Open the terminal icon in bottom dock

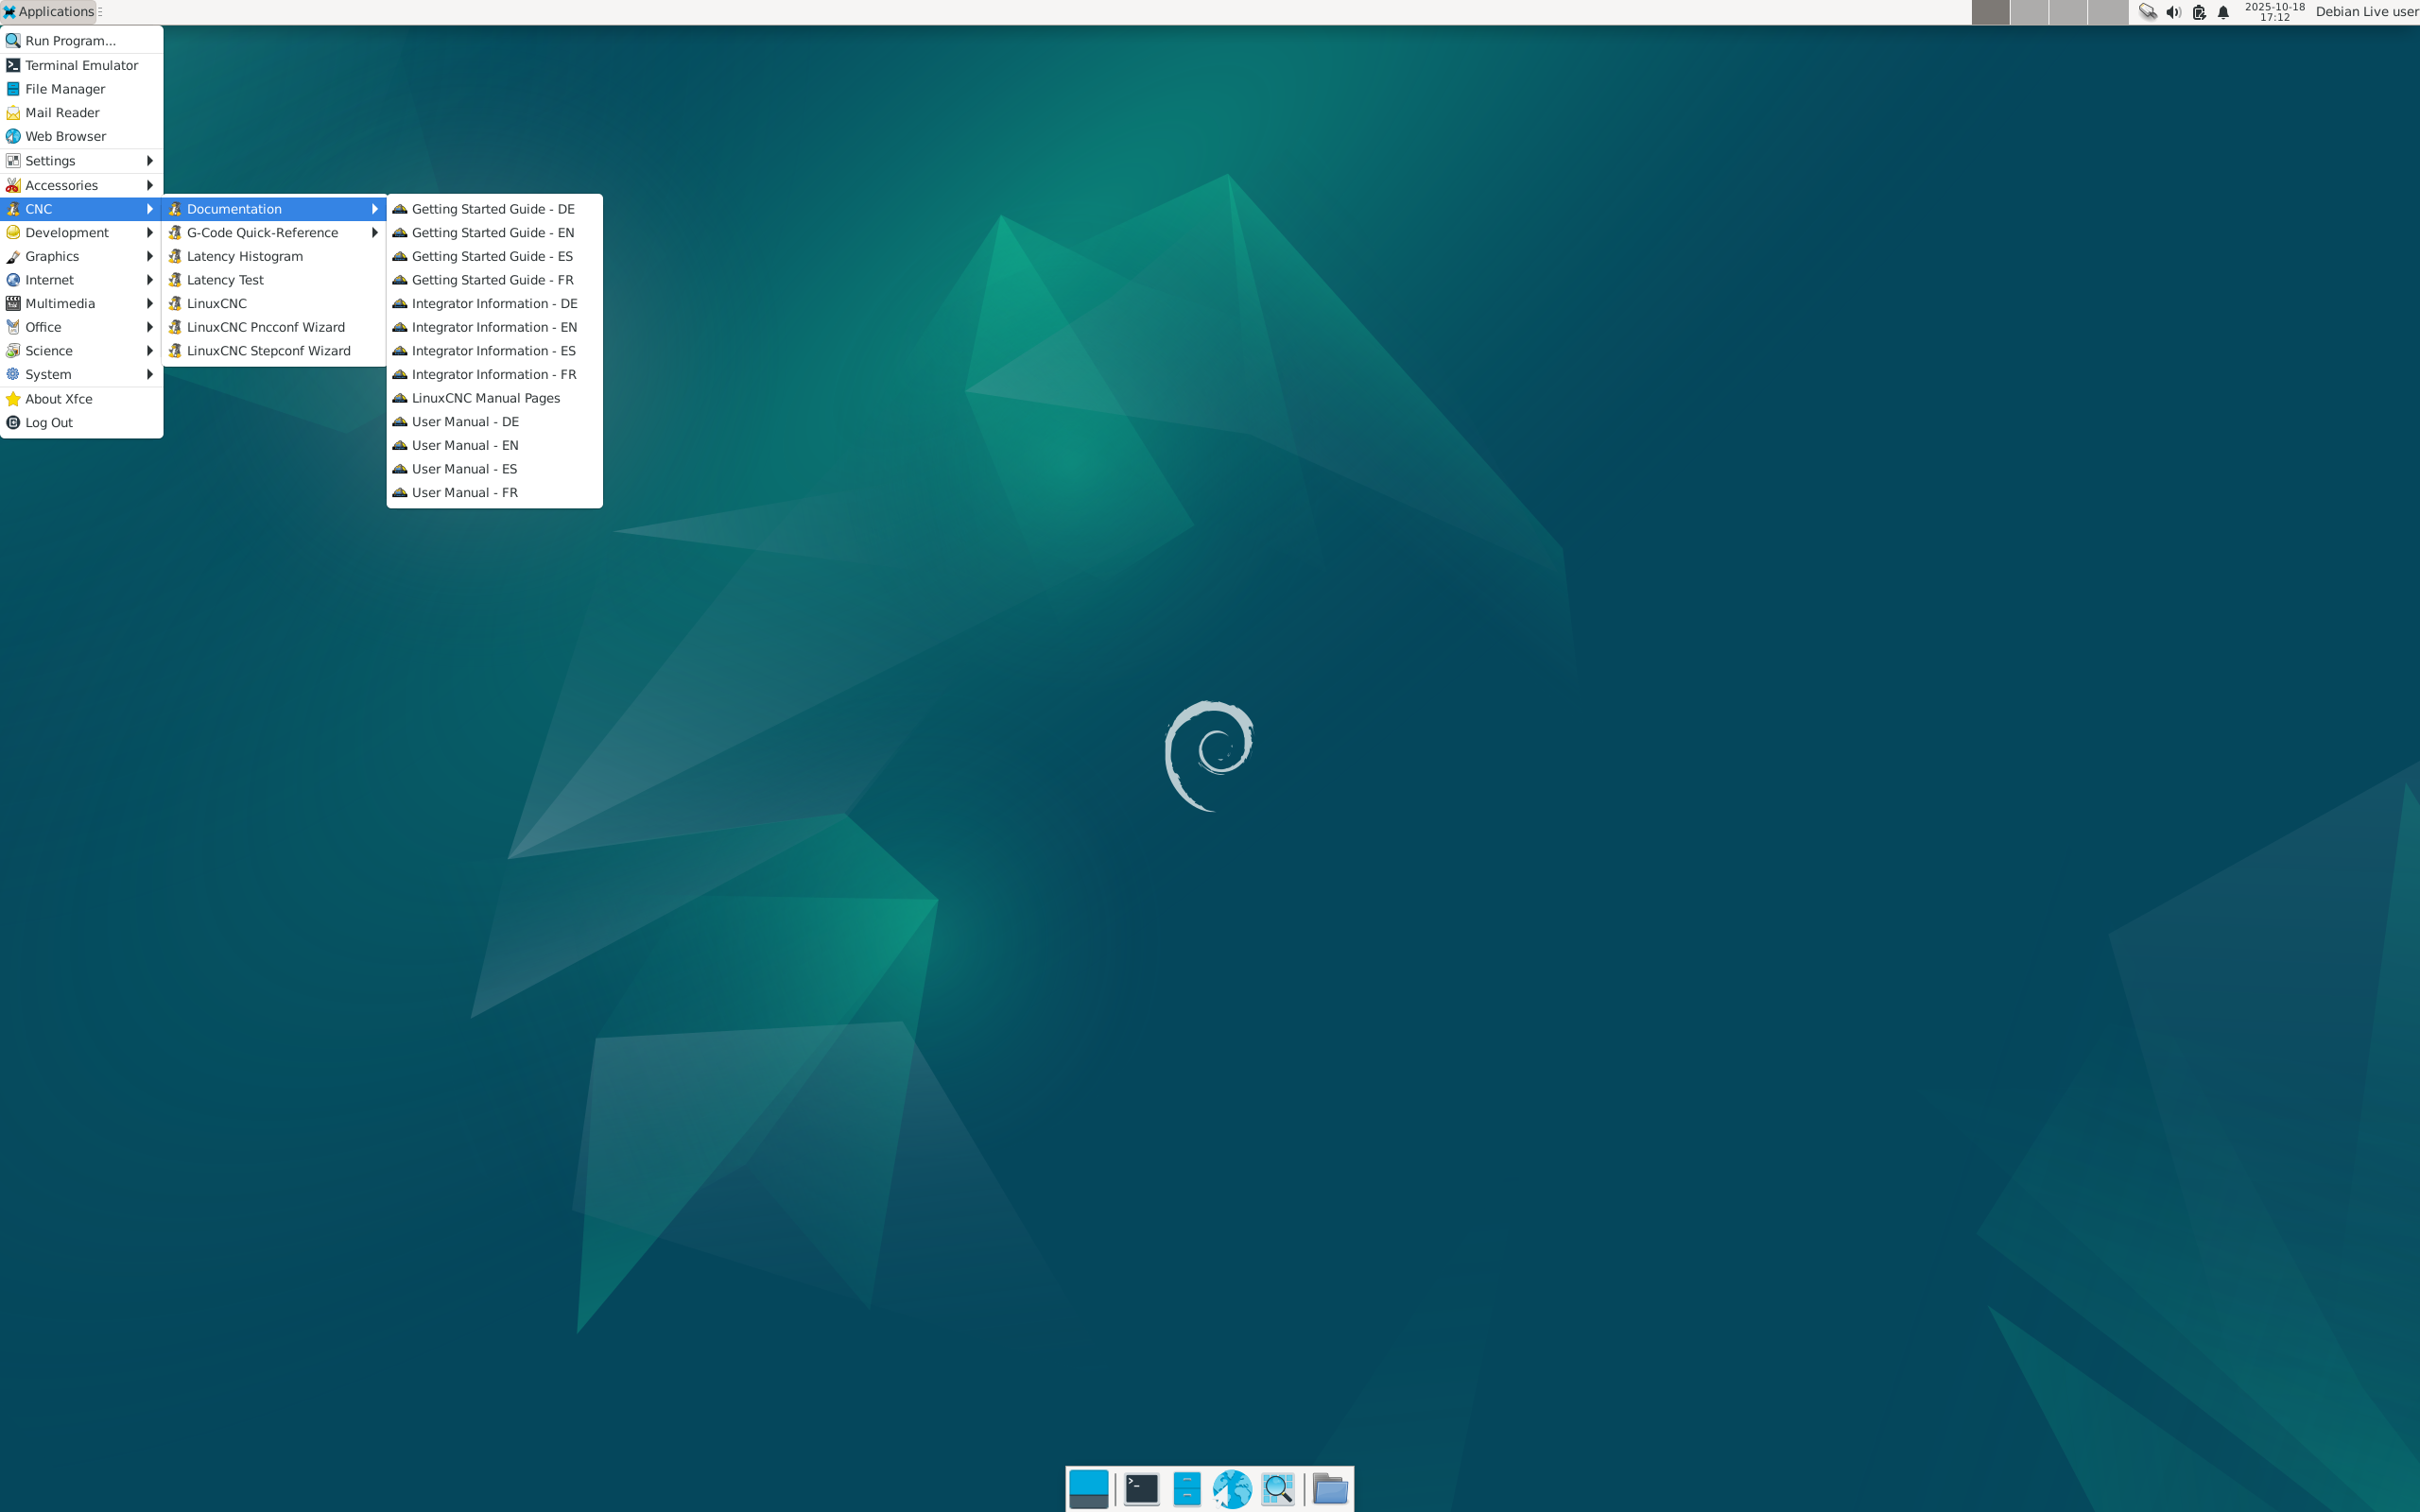(x=1141, y=1489)
